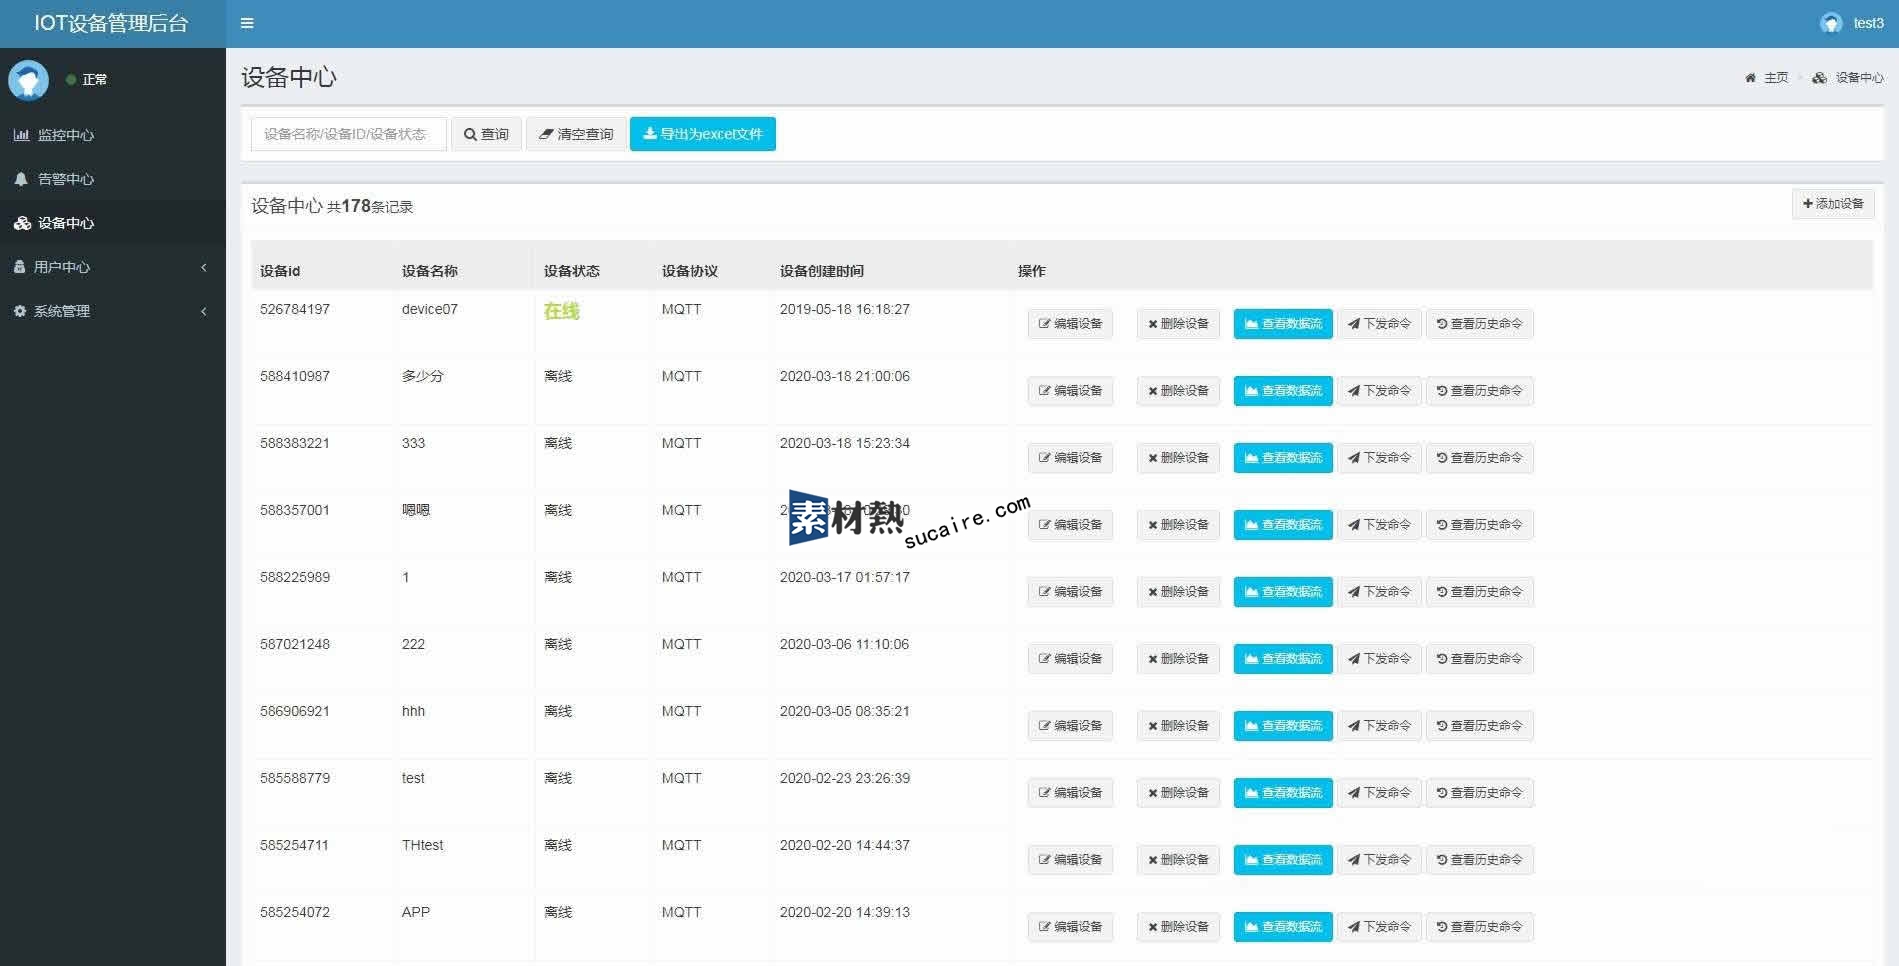Edit device test
This screenshot has width=1899, height=966.
1070,793
